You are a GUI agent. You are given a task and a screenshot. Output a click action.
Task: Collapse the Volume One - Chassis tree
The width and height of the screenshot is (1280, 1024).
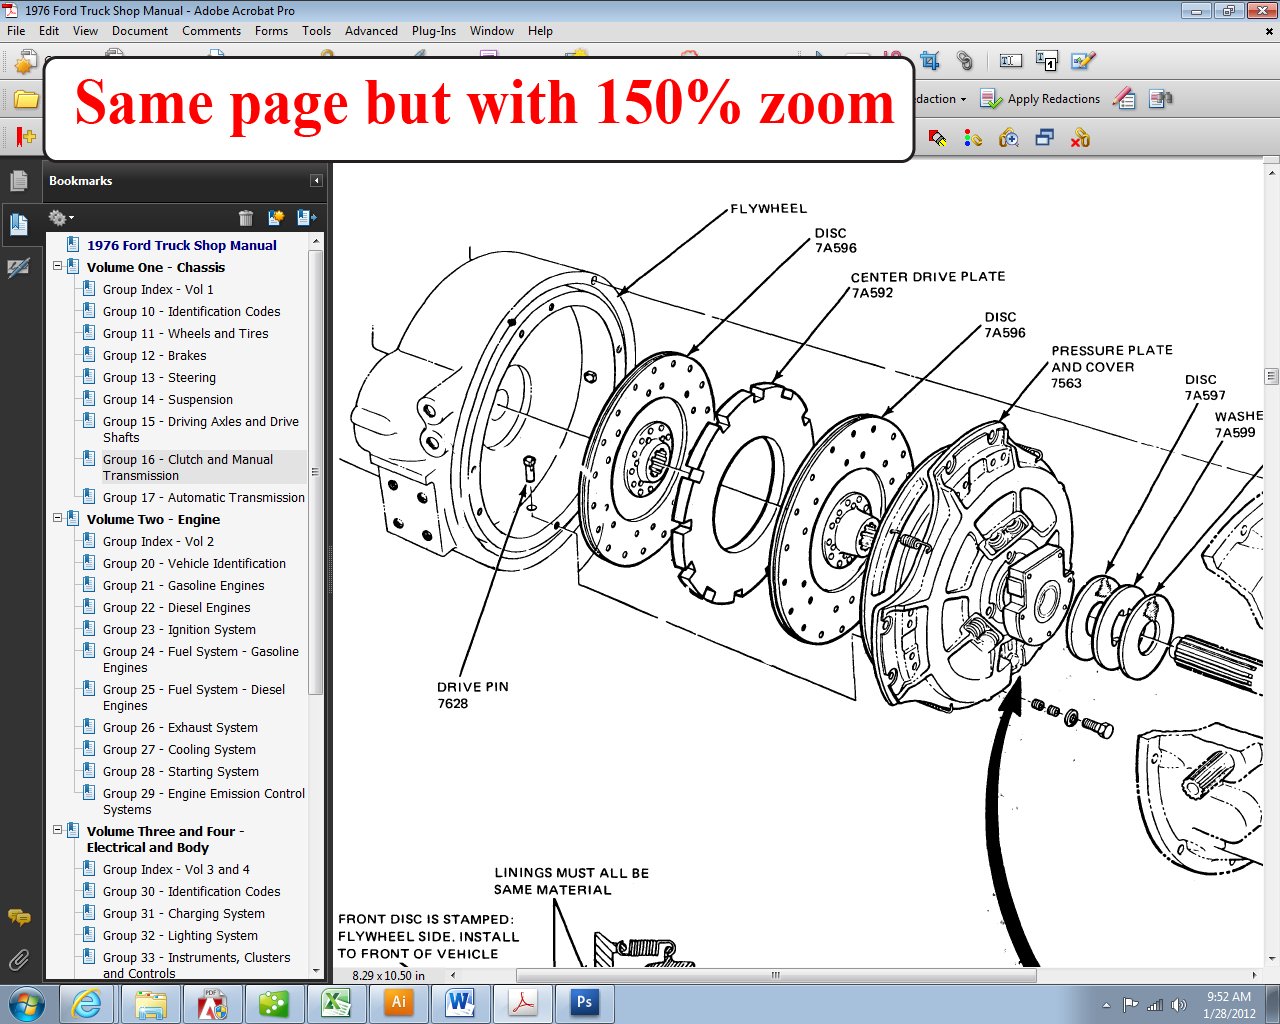coord(58,267)
